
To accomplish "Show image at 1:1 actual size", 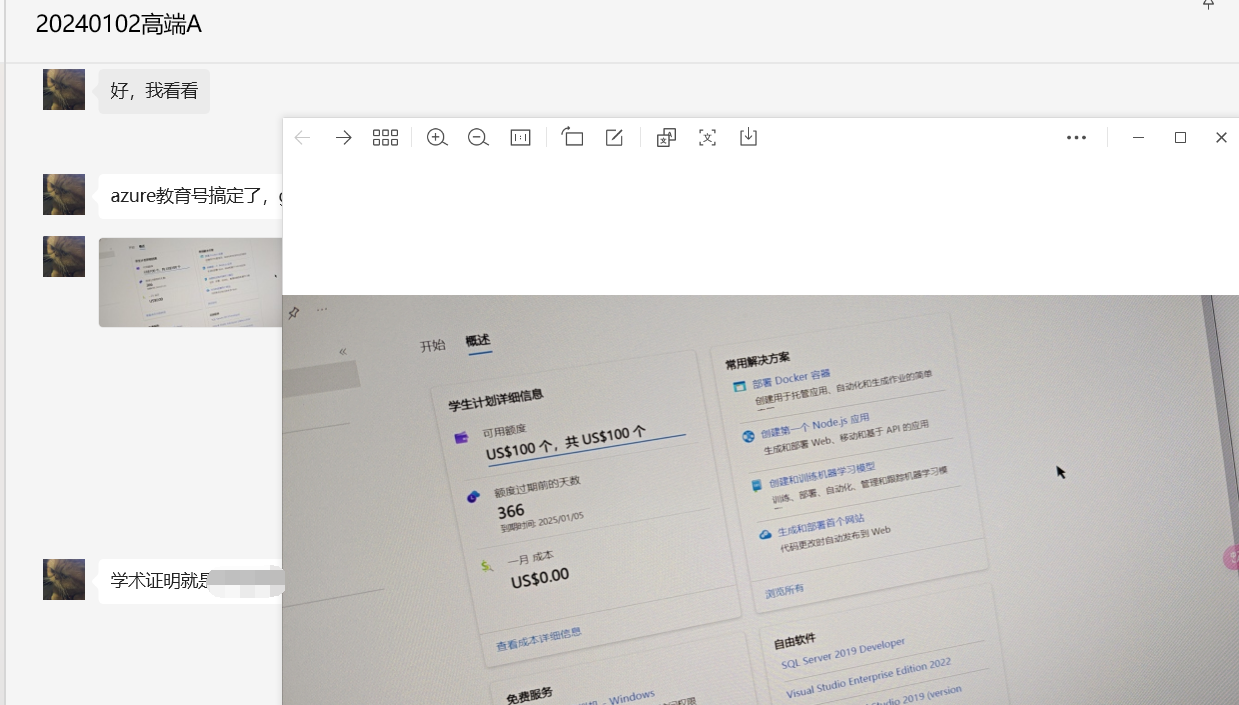I will (x=520, y=138).
